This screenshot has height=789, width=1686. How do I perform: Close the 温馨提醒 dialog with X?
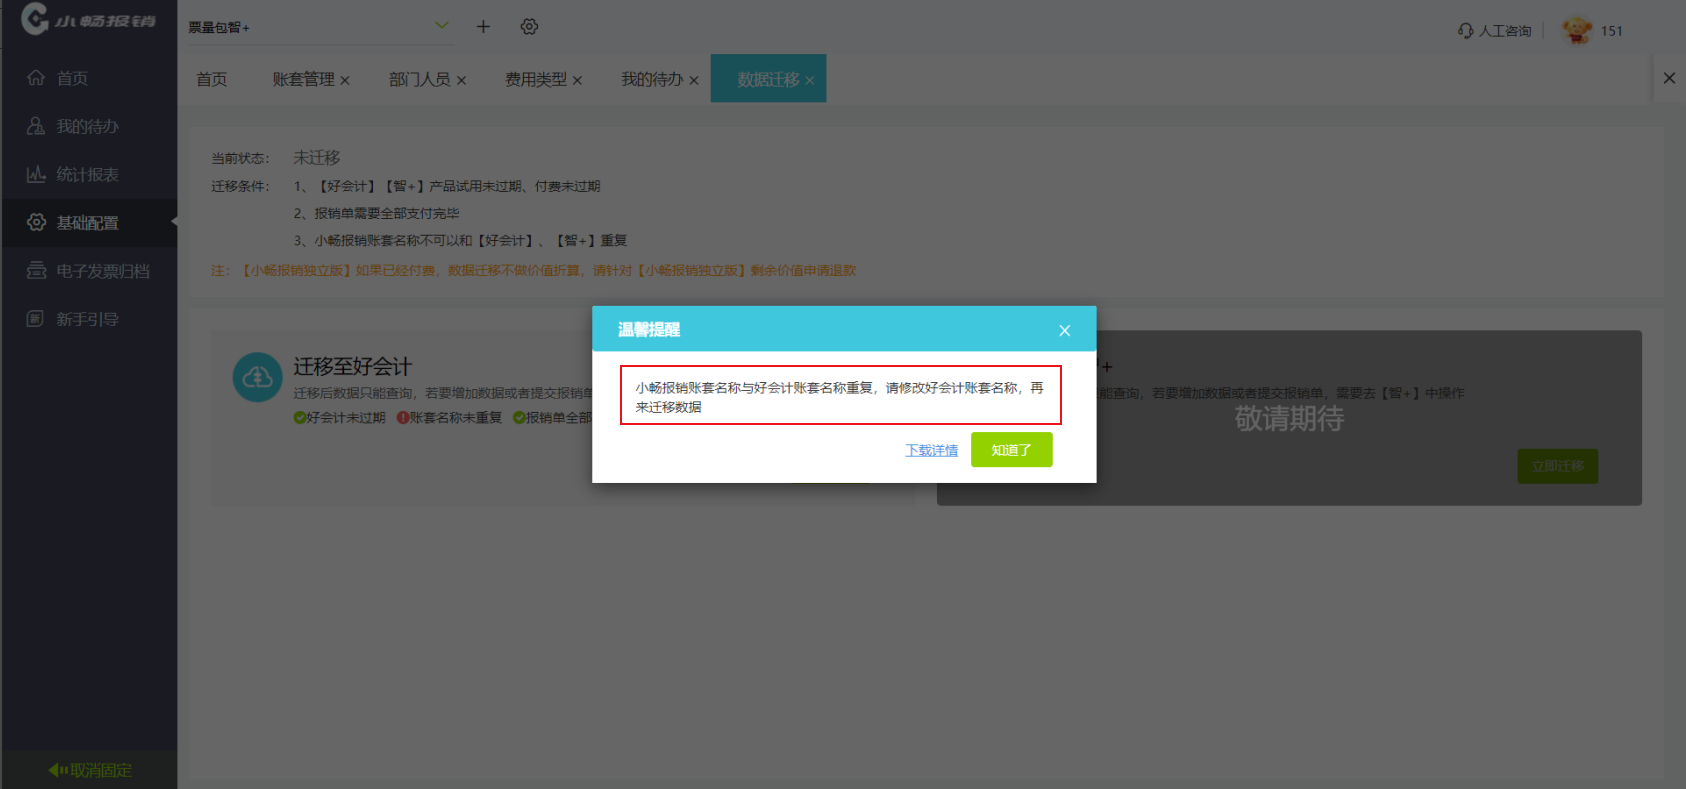(x=1064, y=331)
